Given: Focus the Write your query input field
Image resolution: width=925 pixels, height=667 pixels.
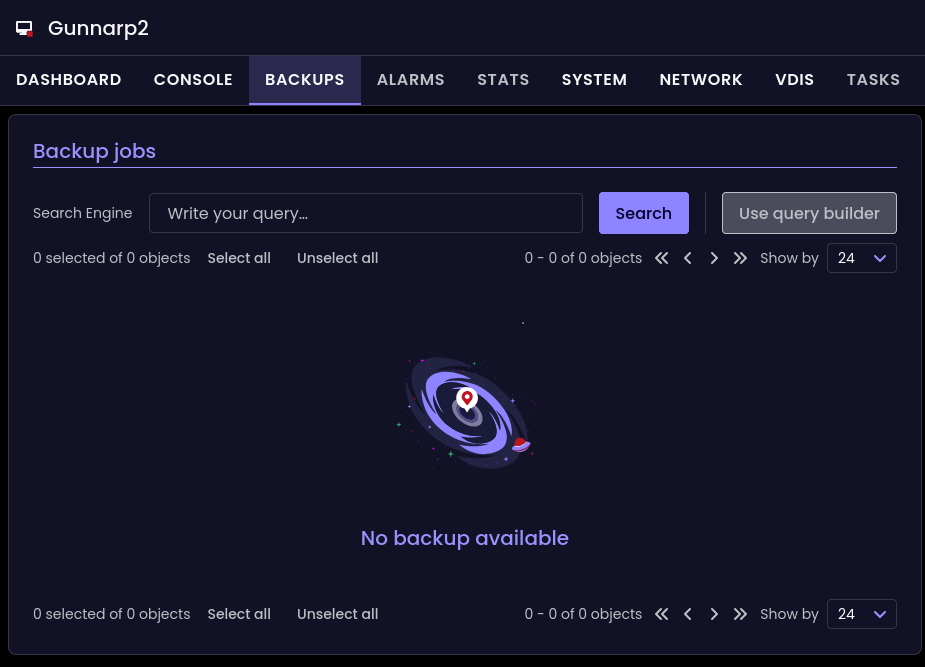Looking at the screenshot, I should [x=366, y=213].
